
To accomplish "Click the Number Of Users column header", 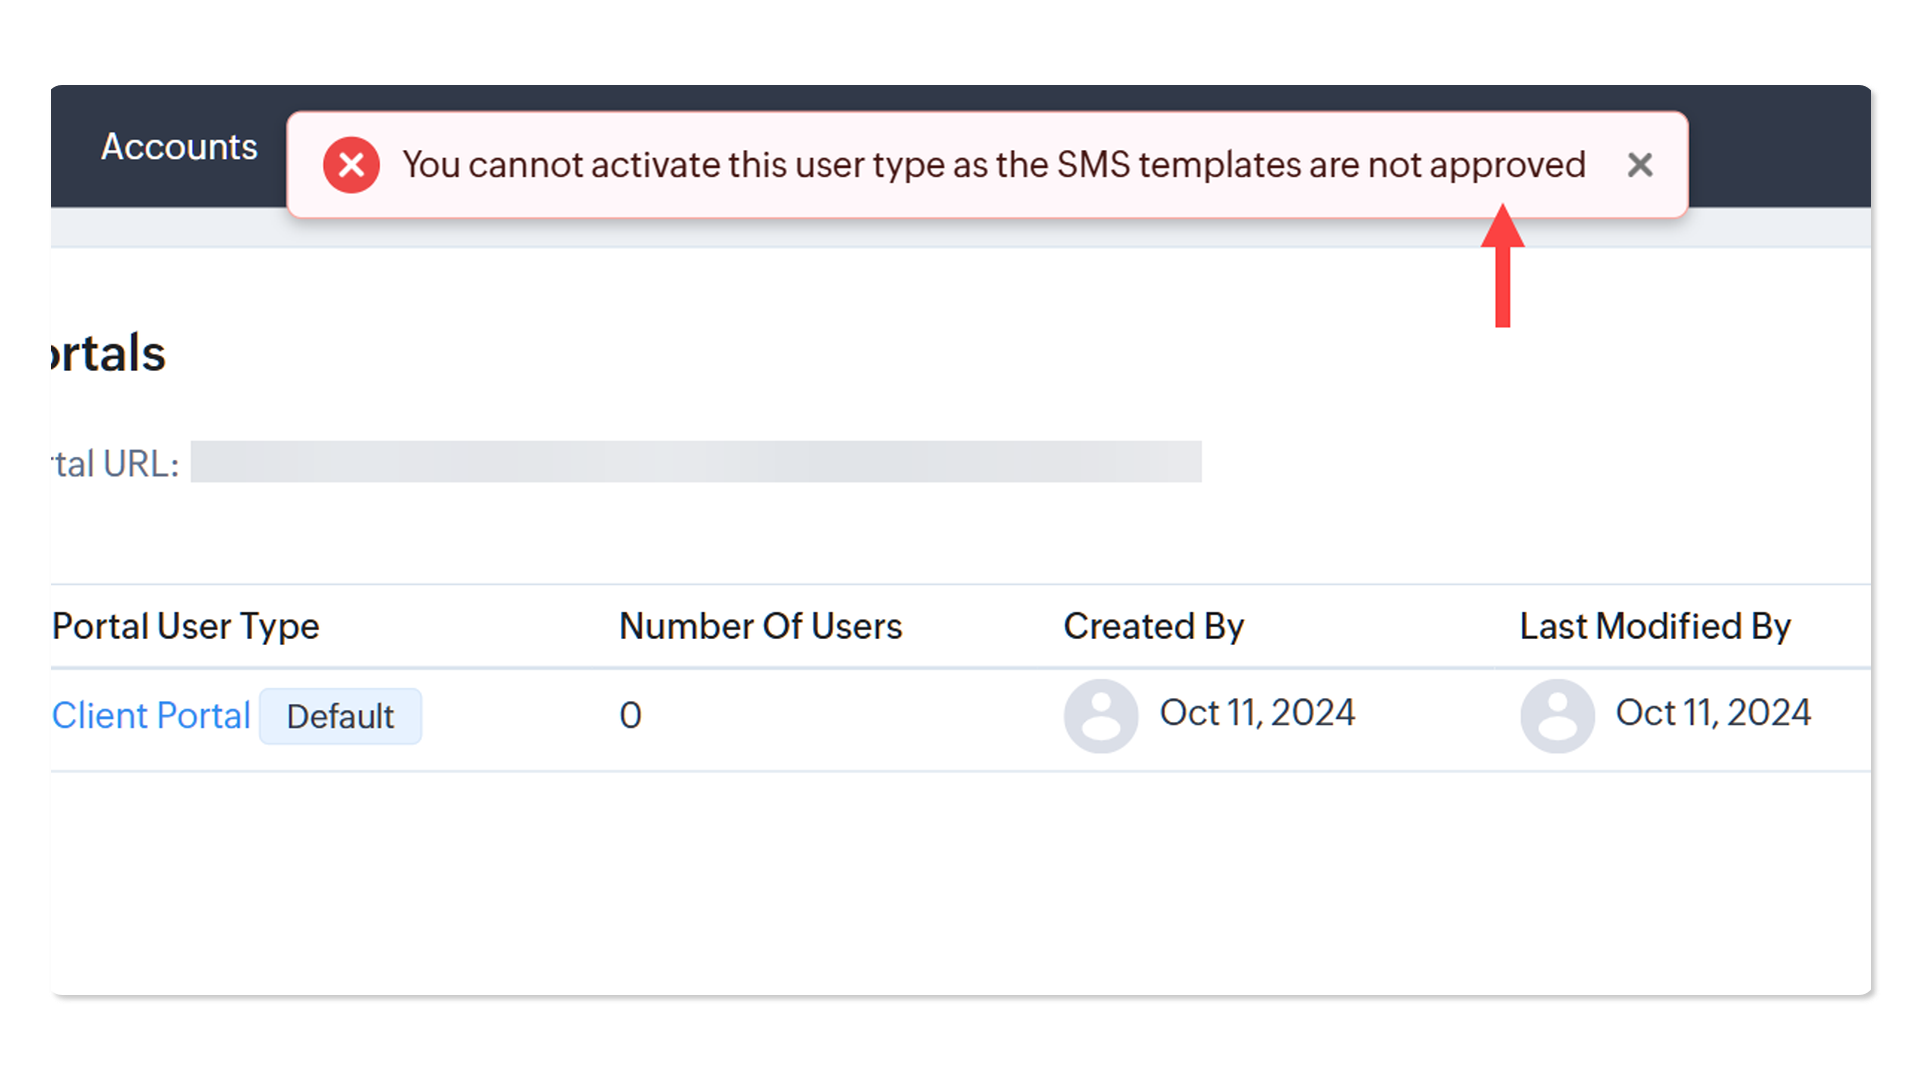I will pyautogui.click(x=761, y=626).
